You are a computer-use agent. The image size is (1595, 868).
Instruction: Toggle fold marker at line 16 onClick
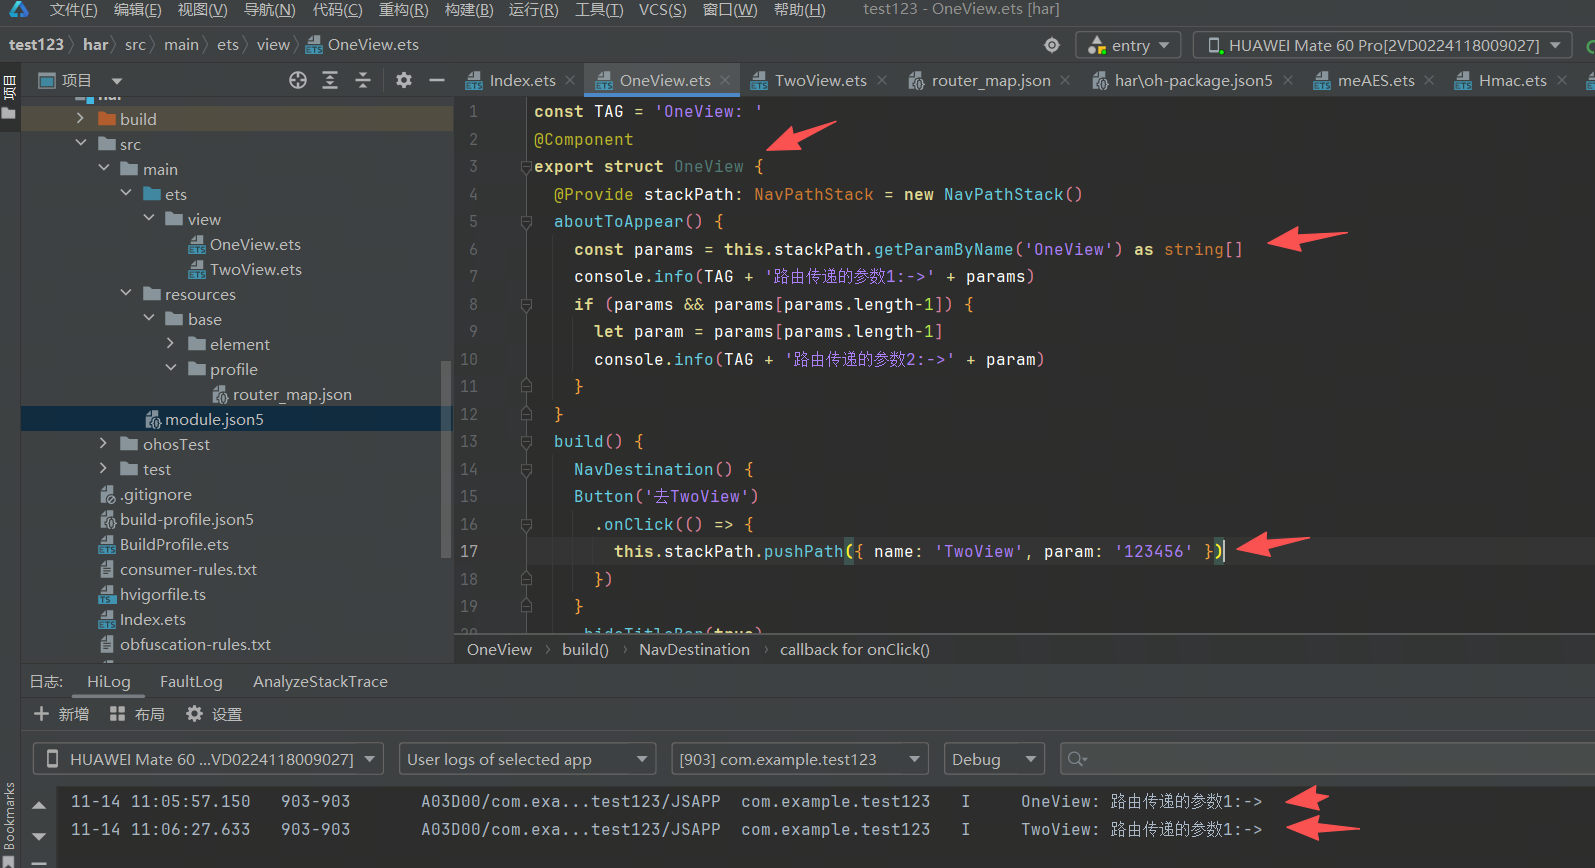(x=526, y=524)
